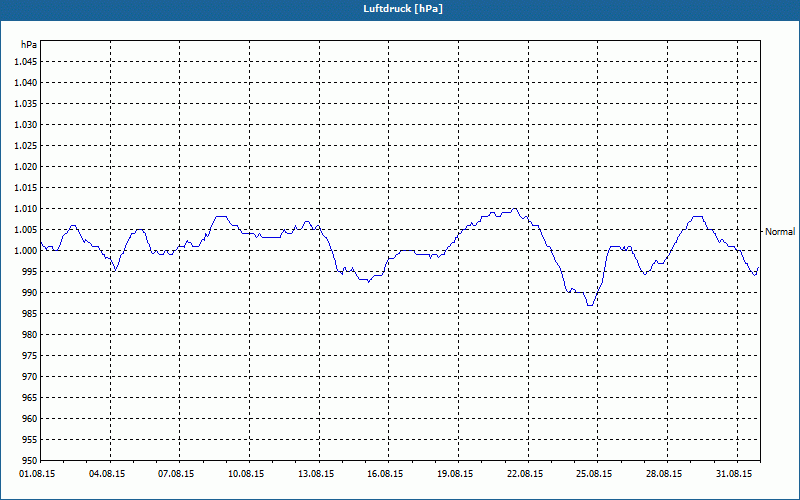Click the 1.010 axis value
800x500 pixels.
coord(26,209)
